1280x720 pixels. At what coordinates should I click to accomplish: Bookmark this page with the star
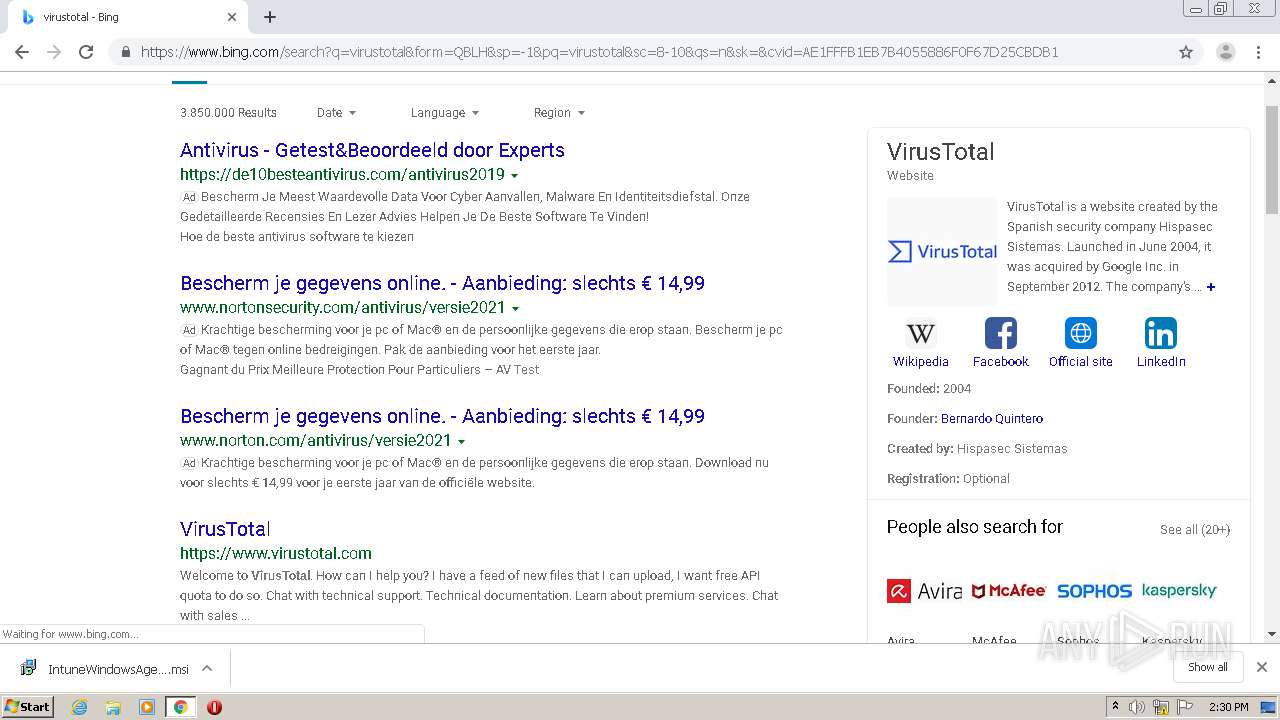[x=1186, y=52]
